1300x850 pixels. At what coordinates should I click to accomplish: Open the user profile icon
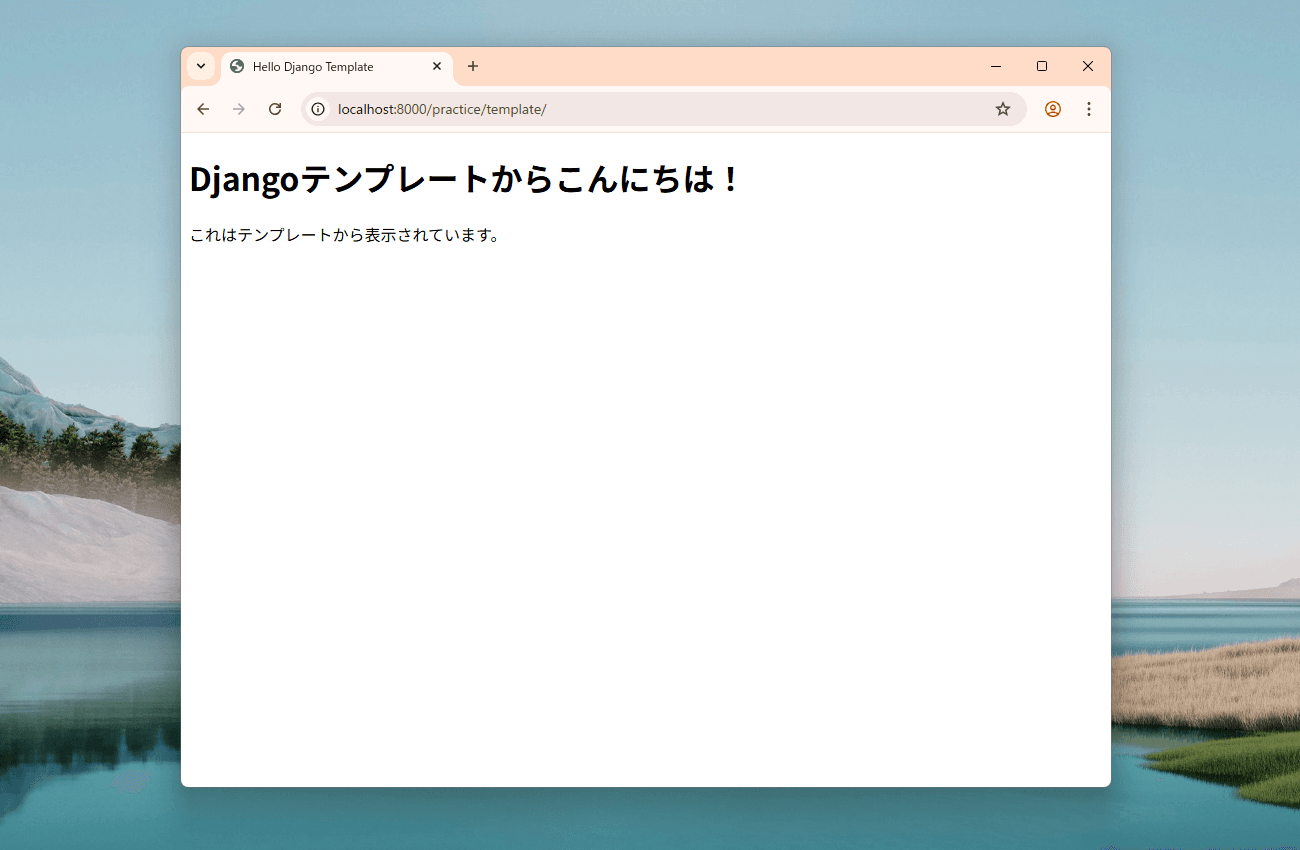point(1053,109)
